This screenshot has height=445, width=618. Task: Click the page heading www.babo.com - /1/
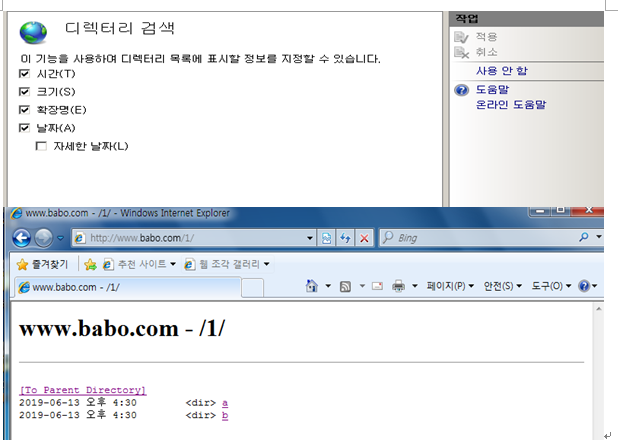[x=122, y=328]
